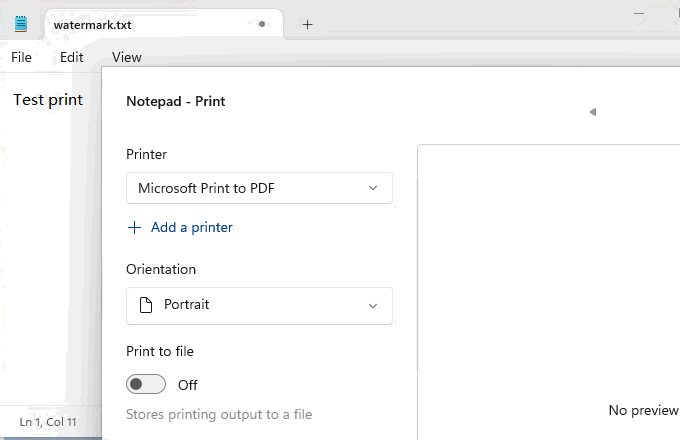Open the Printer dropdown (Microsoft Print to PDF)
The width and height of the screenshot is (680, 440).
[259, 188]
